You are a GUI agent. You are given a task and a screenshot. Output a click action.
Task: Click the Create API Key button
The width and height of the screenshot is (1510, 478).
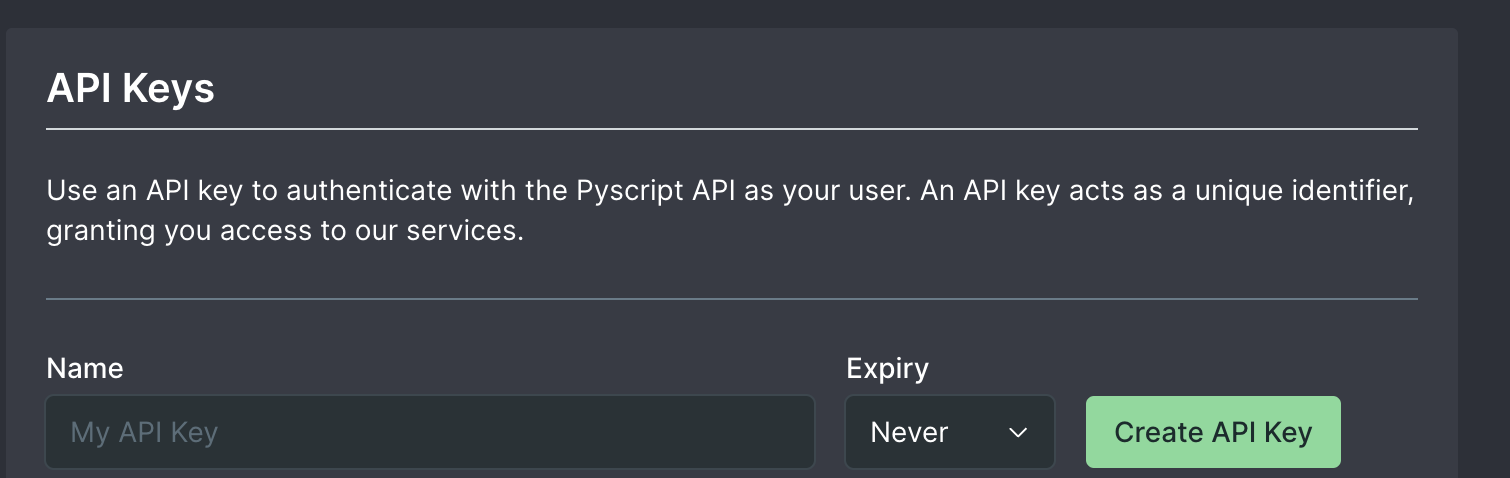(x=1213, y=432)
